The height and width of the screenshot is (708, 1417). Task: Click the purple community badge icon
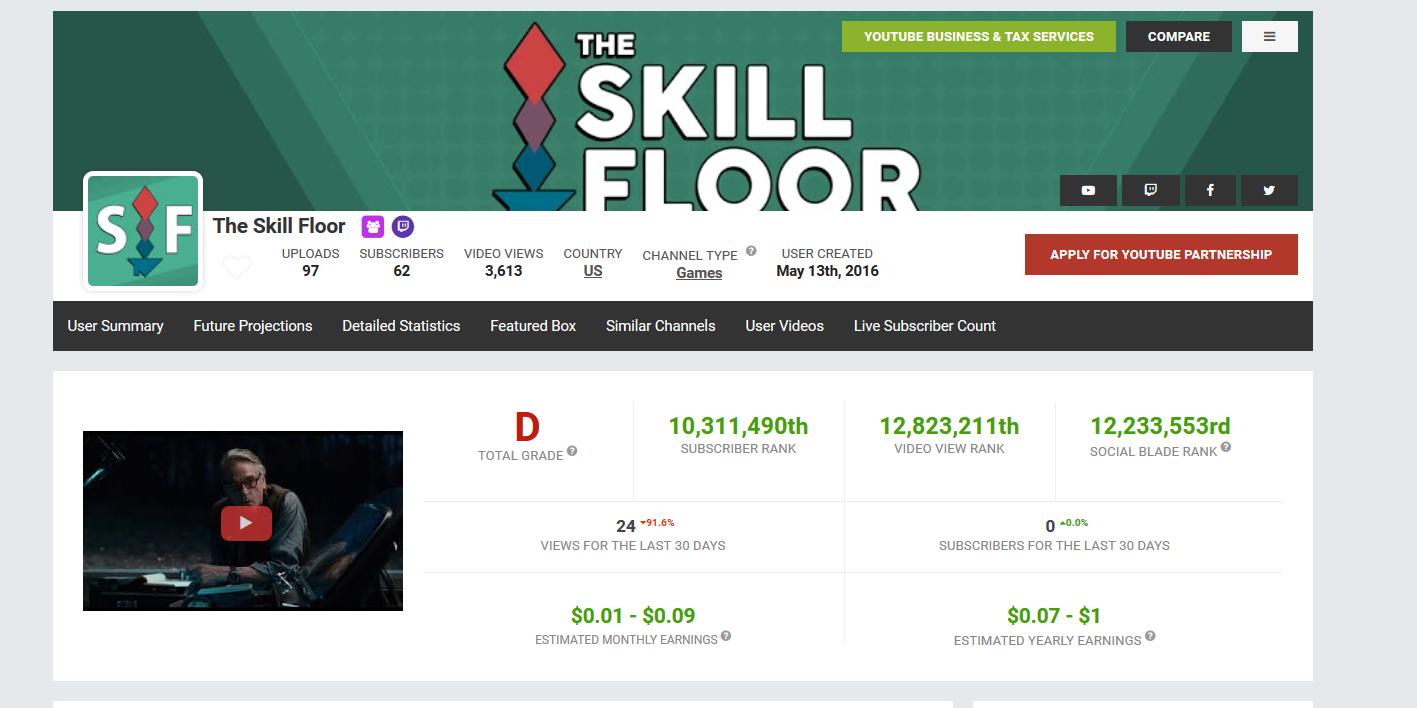point(373,227)
